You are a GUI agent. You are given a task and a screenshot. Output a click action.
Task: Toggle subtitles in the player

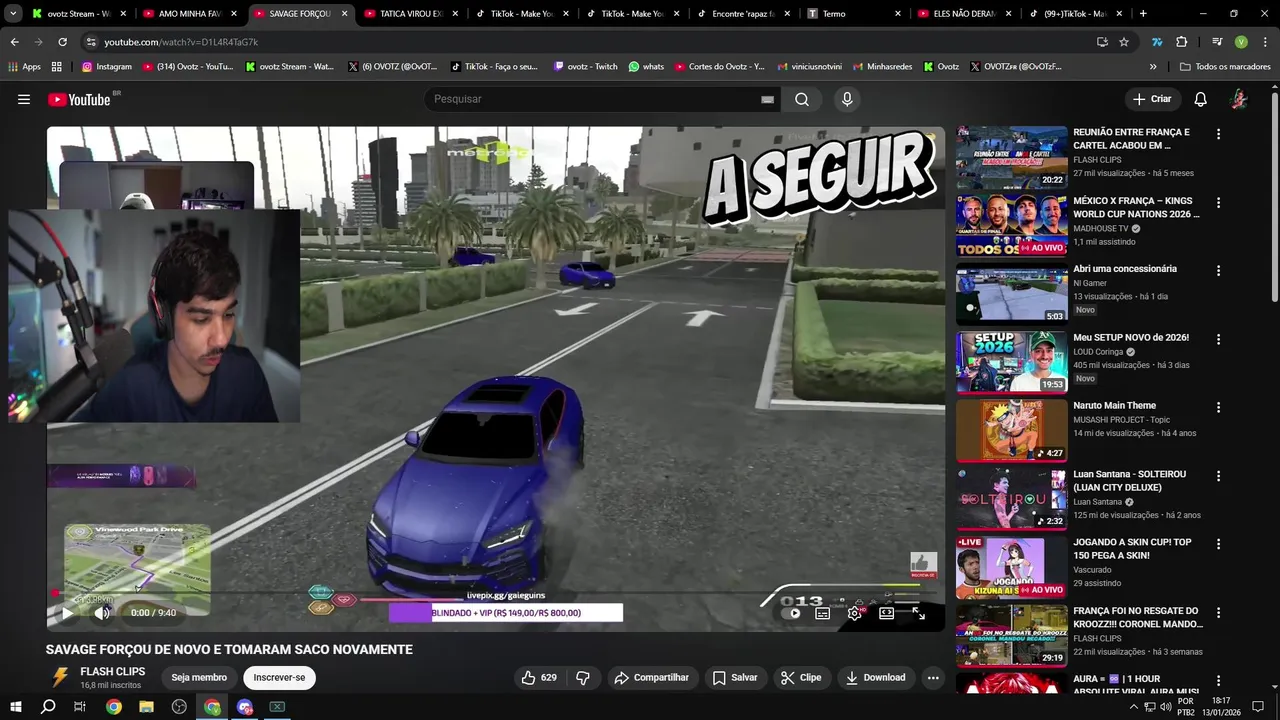click(x=822, y=613)
